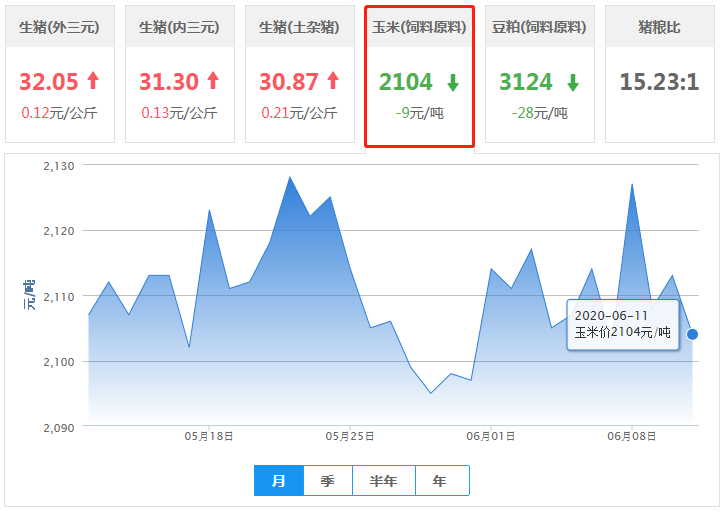Click the 15.23:1 ratio value
This screenshot has width=725, height=512.
659,82
